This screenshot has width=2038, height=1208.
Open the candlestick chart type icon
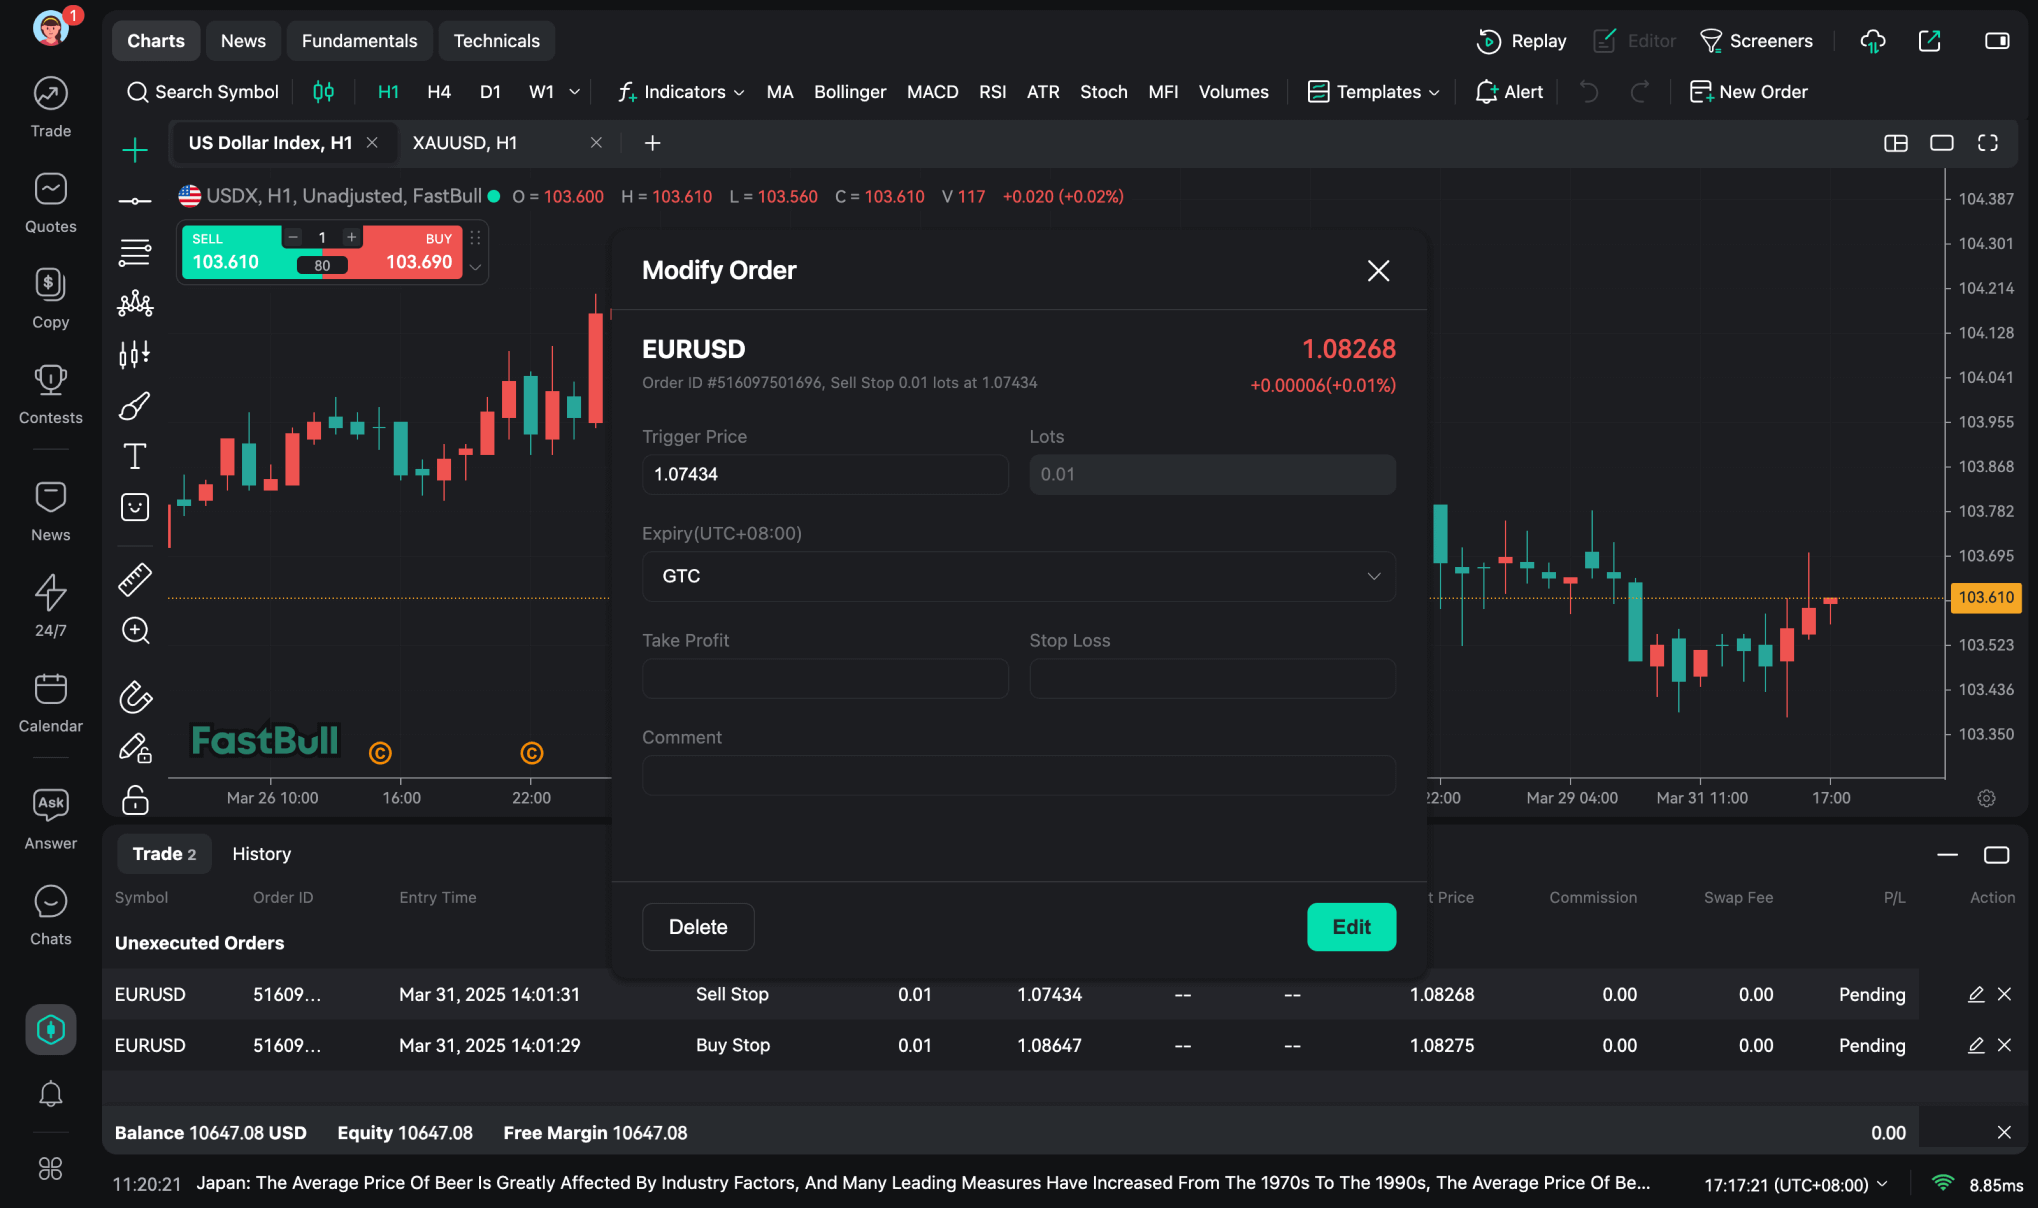point(323,92)
